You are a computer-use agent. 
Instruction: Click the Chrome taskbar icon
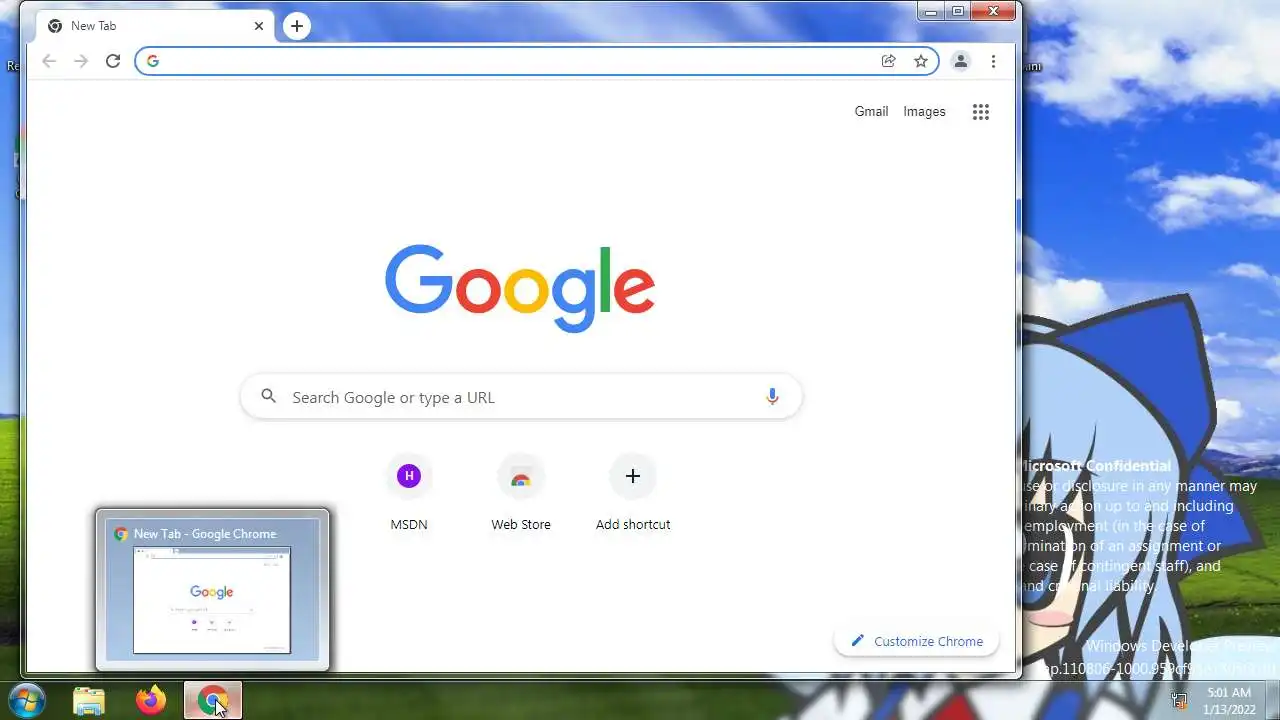pyautogui.click(x=212, y=701)
